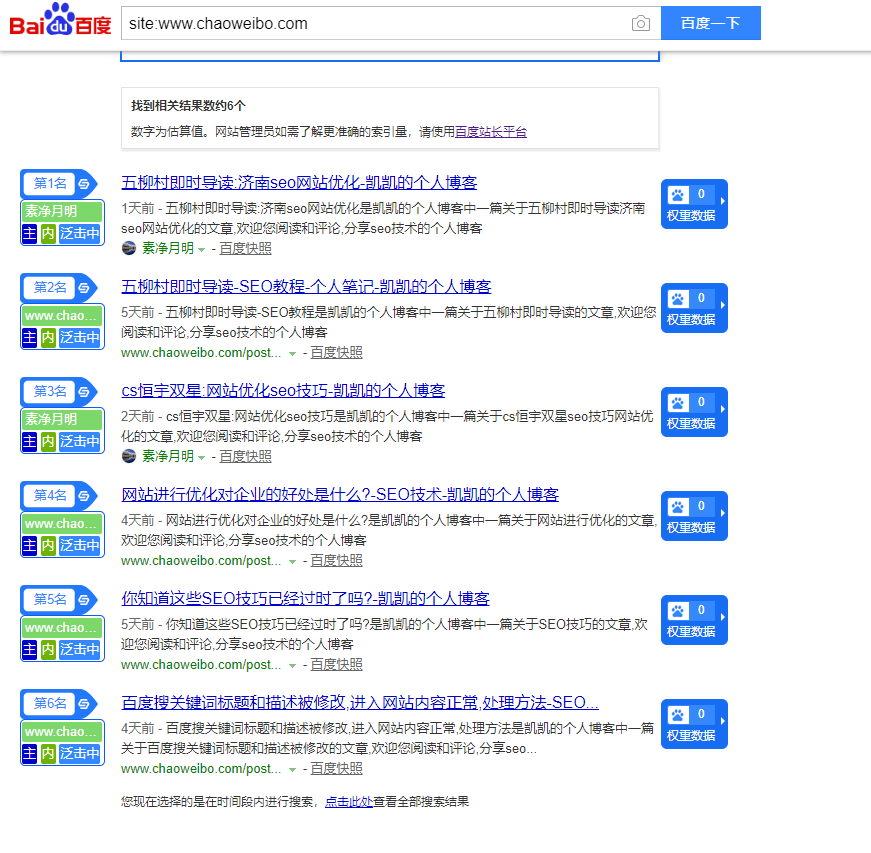Click 权重数据 paw icon for sixth result

pyautogui.click(x=678, y=714)
